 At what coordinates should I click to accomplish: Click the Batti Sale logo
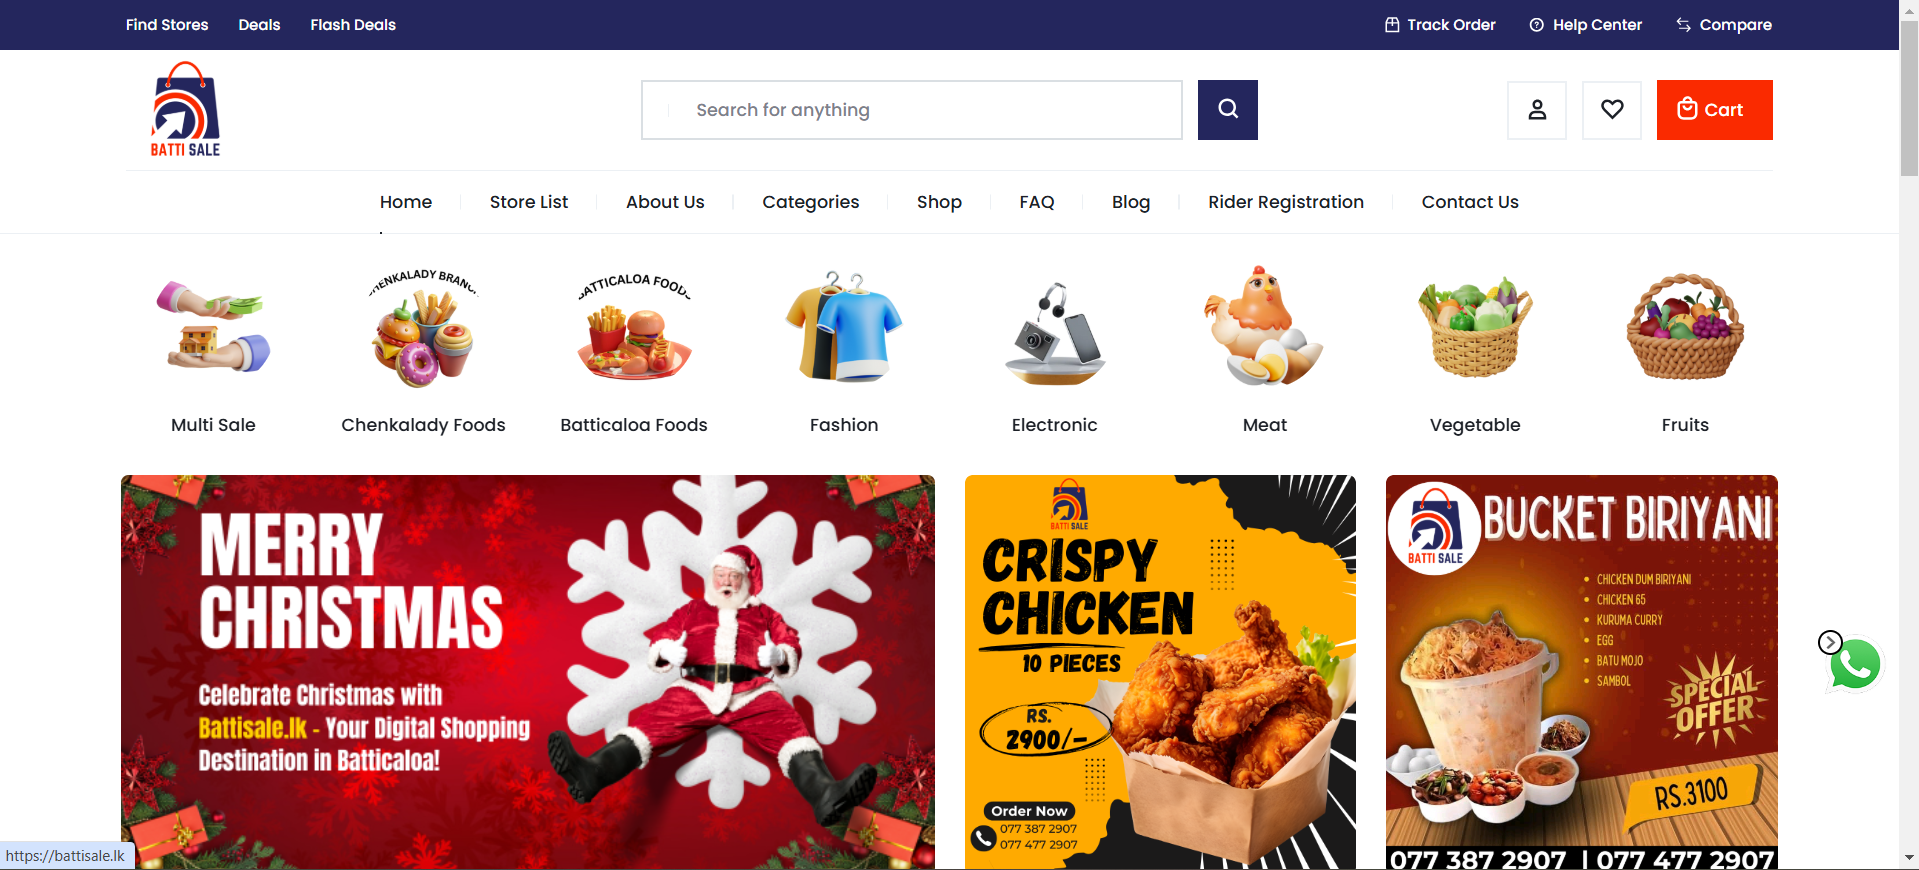(x=185, y=110)
